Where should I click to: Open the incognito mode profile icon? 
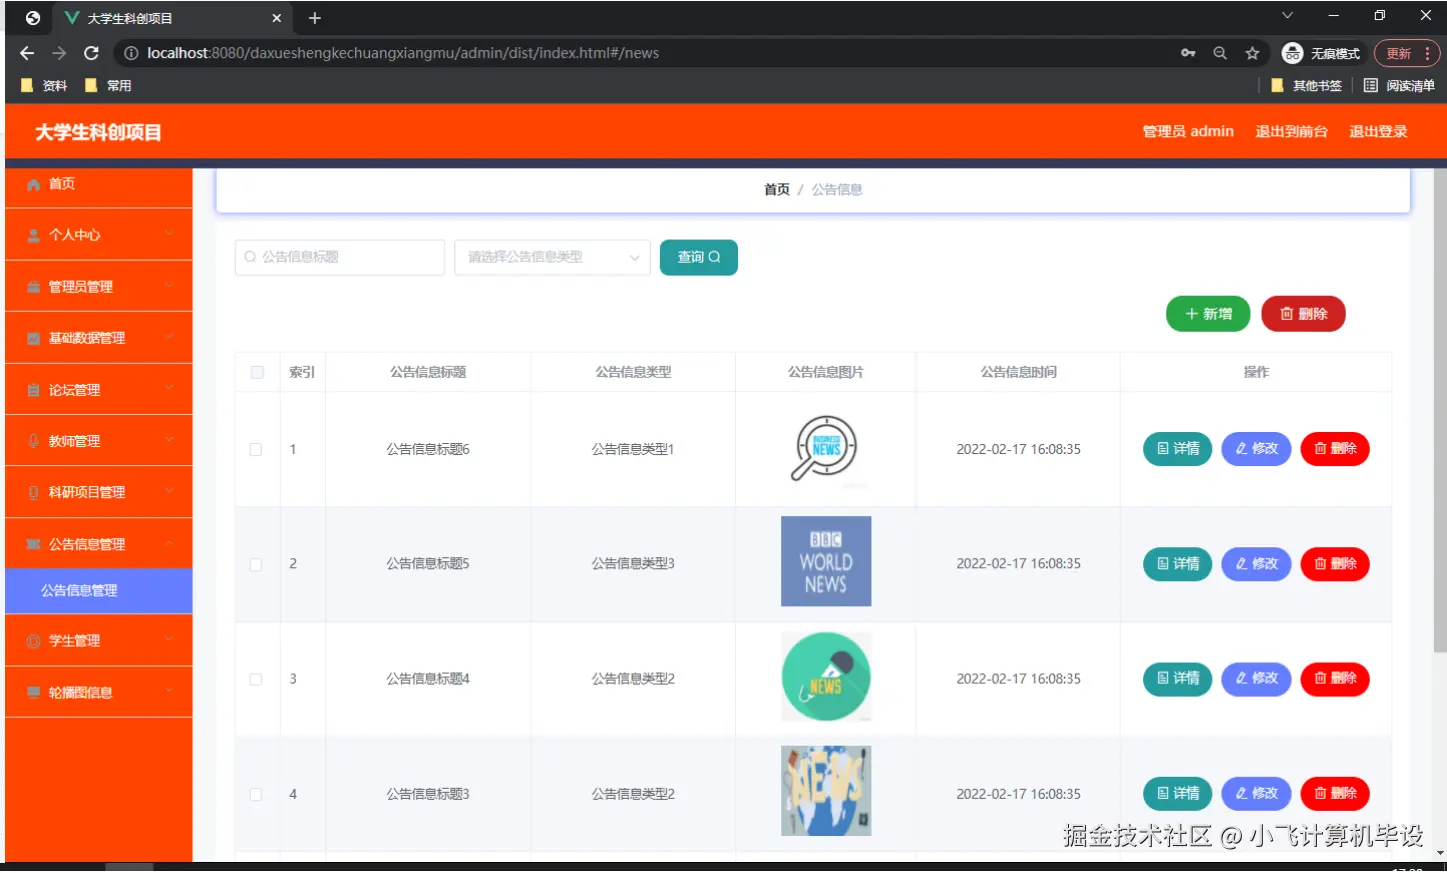tap(1292, 53)
